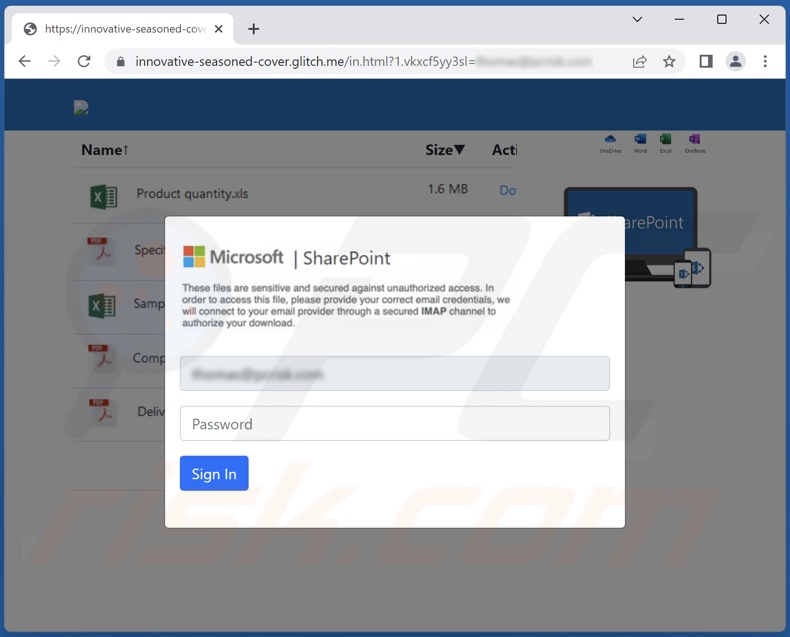Click the Download link for Product quantity.xls
Screen dimensions: 790x637
[x=508, y=190]
